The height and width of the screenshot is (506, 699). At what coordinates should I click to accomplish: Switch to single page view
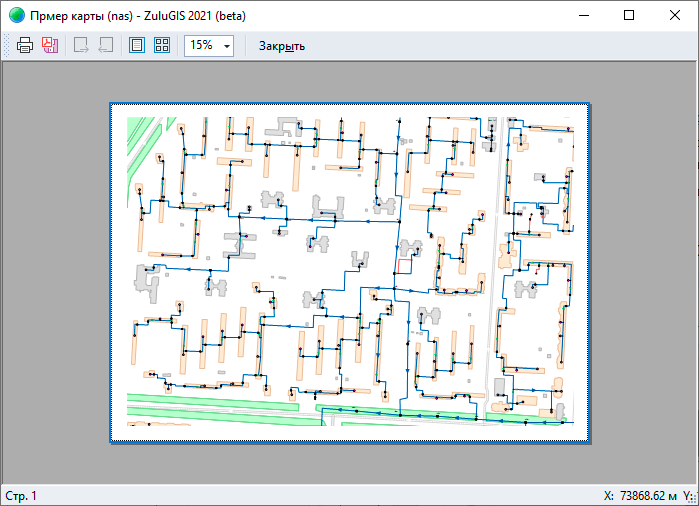point(137,46)
